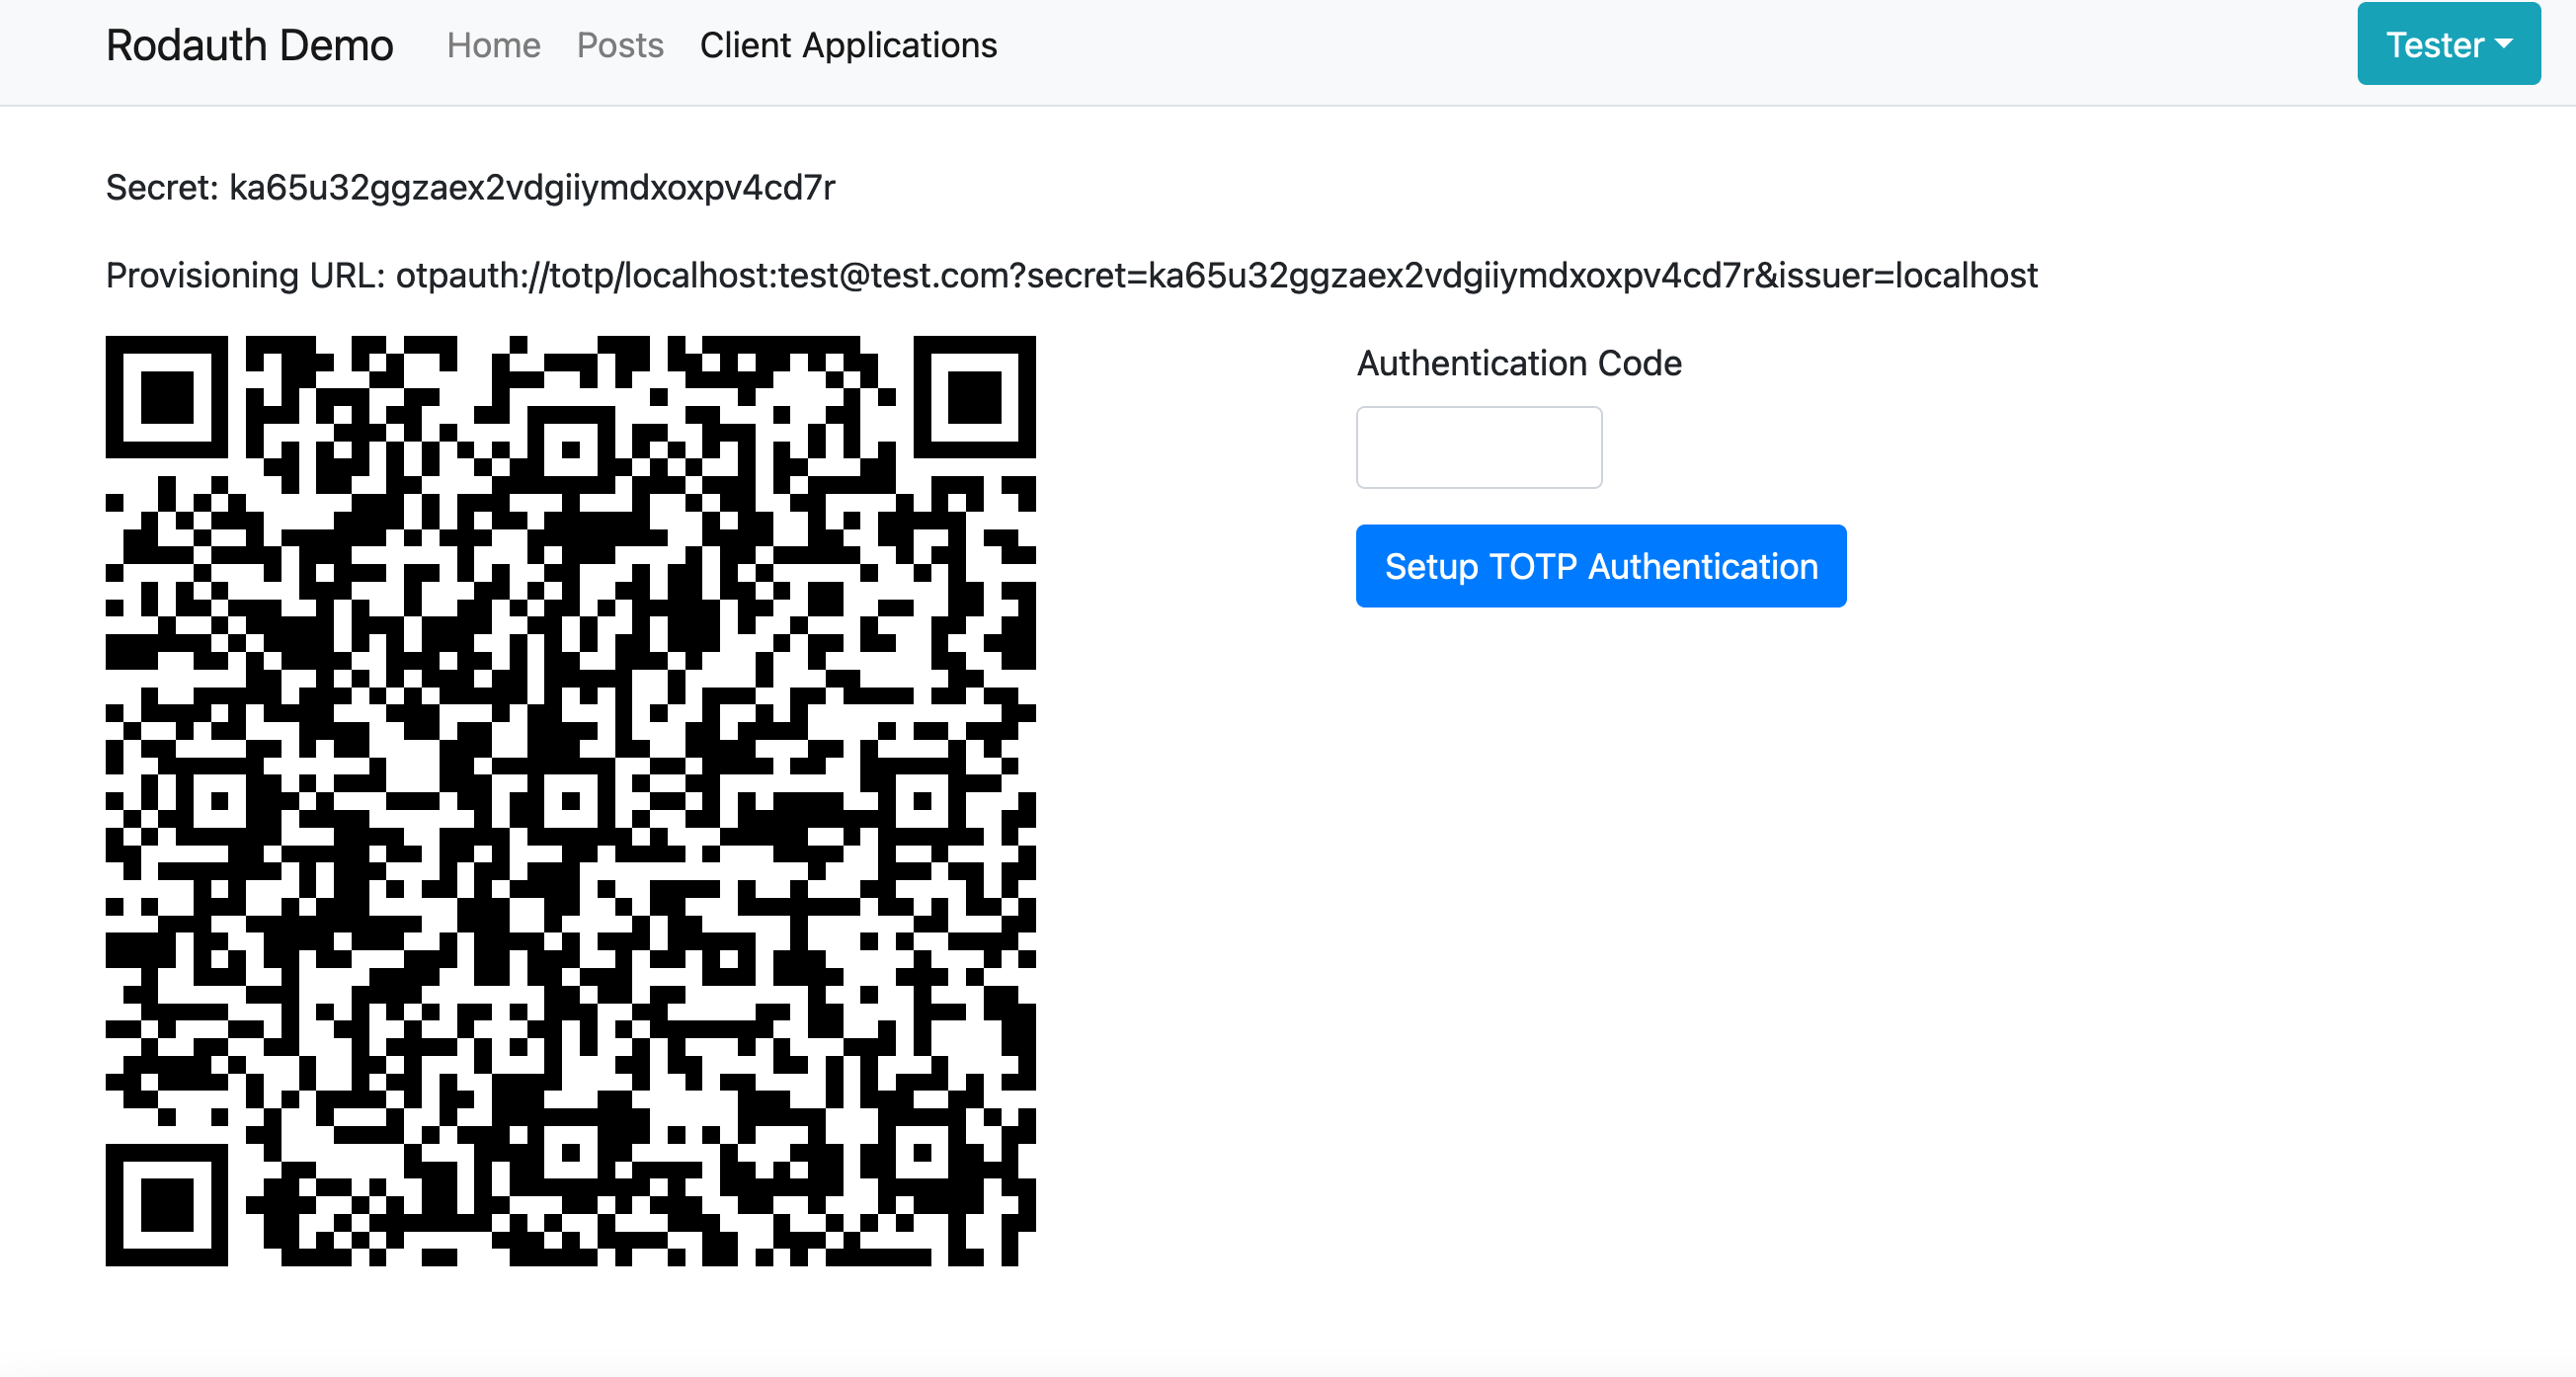Click the otpauth provisioning URL text
Viewport: 2576px width, 1377px height.
point(1216,275)
